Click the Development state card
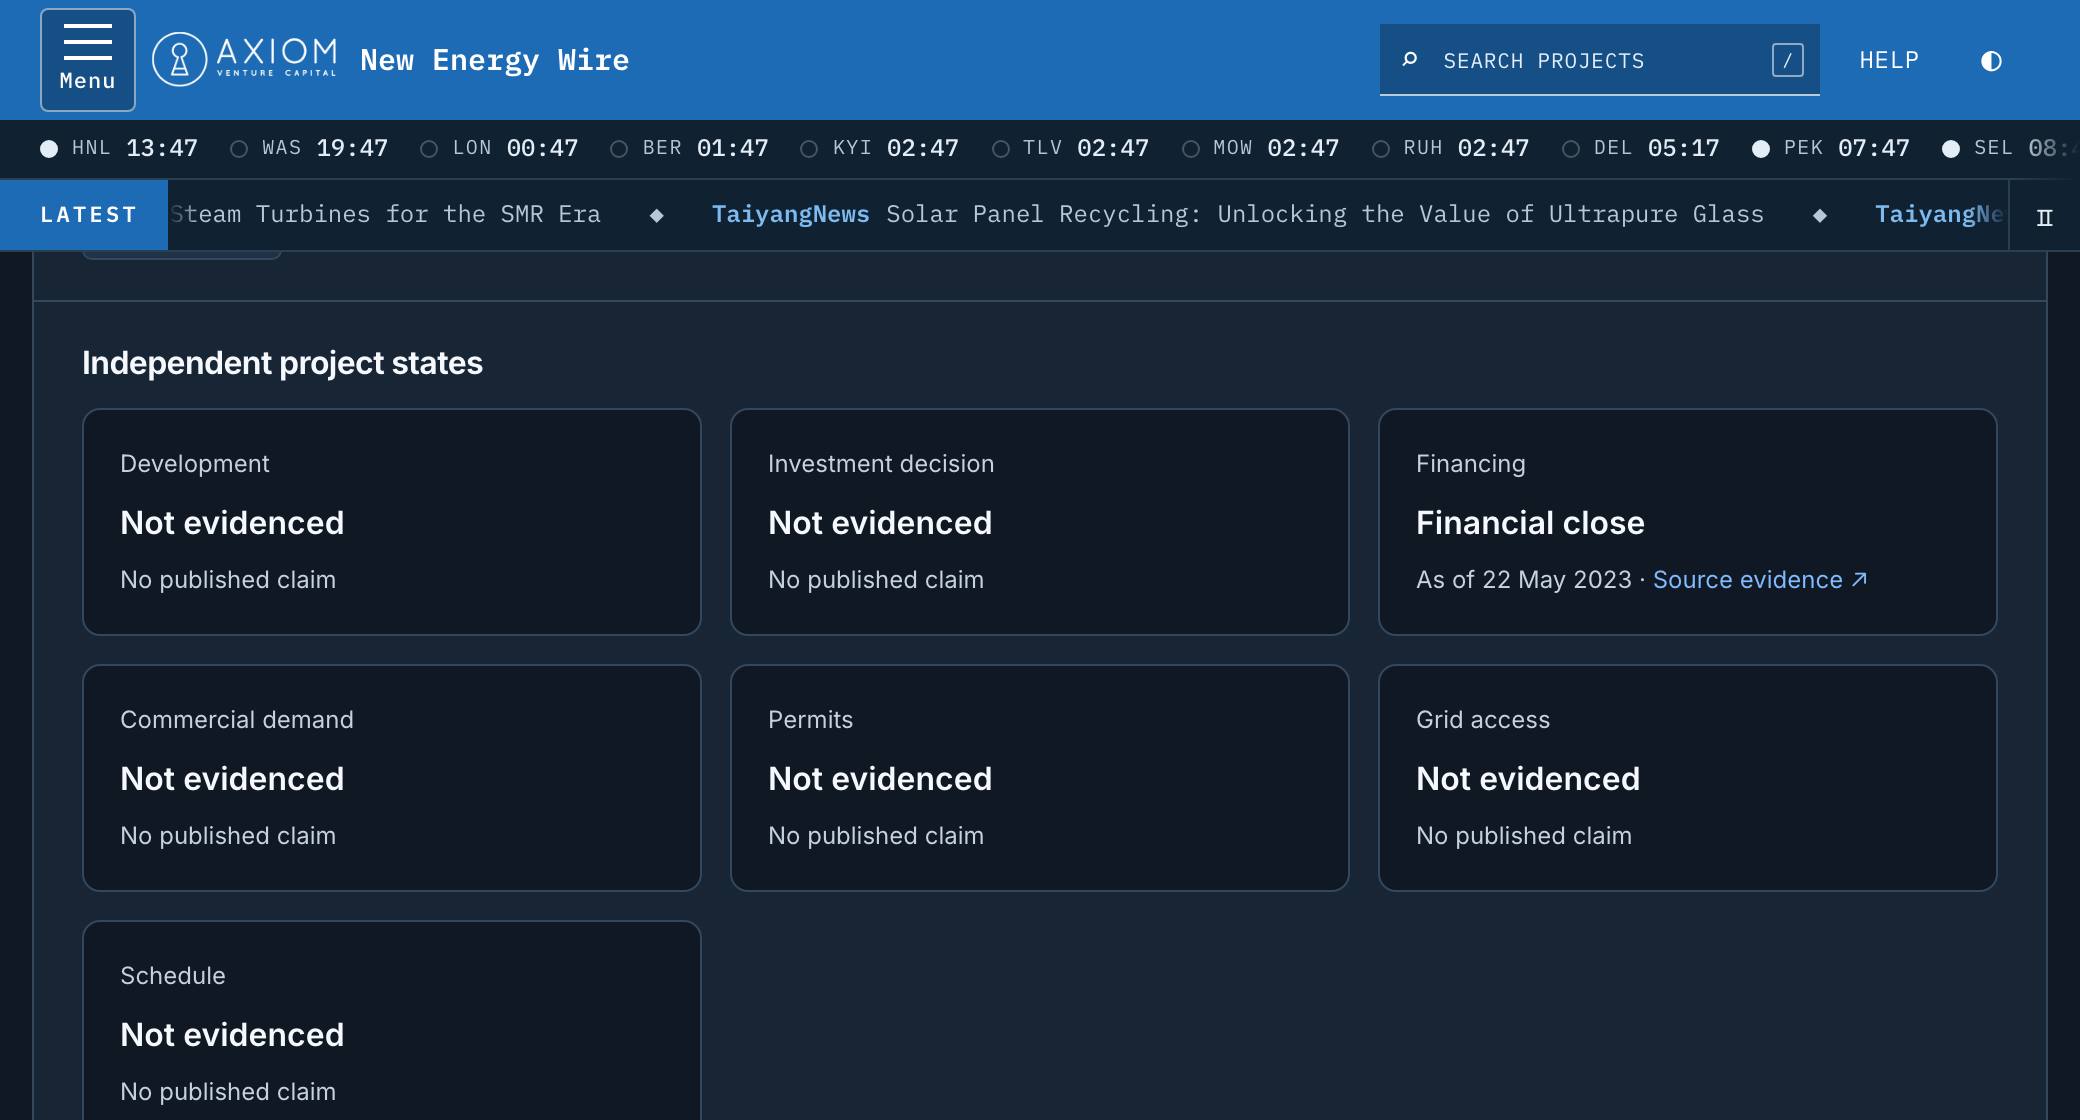 392,522
